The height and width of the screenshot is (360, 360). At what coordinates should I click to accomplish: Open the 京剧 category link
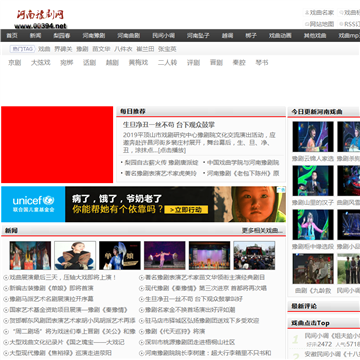pos(15,63)
